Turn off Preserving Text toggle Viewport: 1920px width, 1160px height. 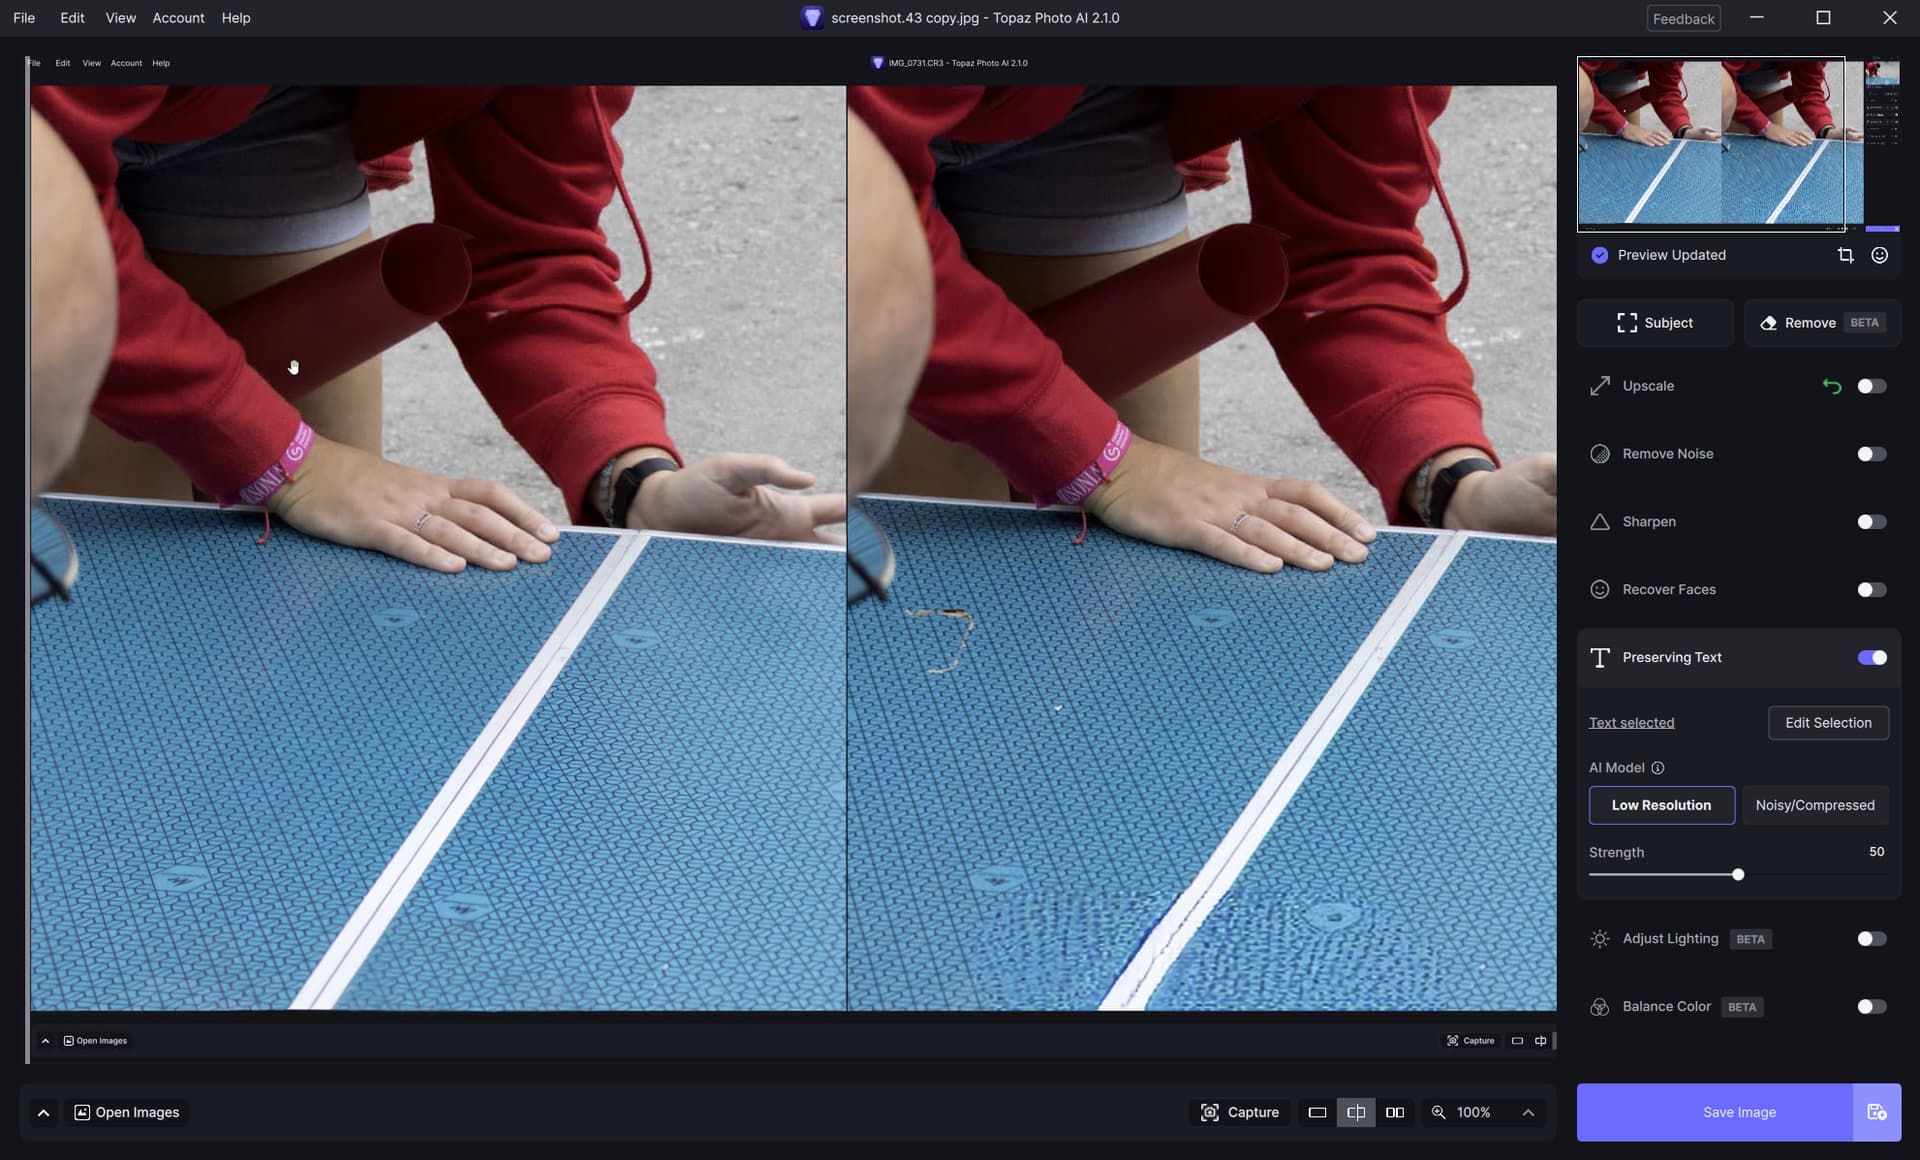(x=1871, y=657)
